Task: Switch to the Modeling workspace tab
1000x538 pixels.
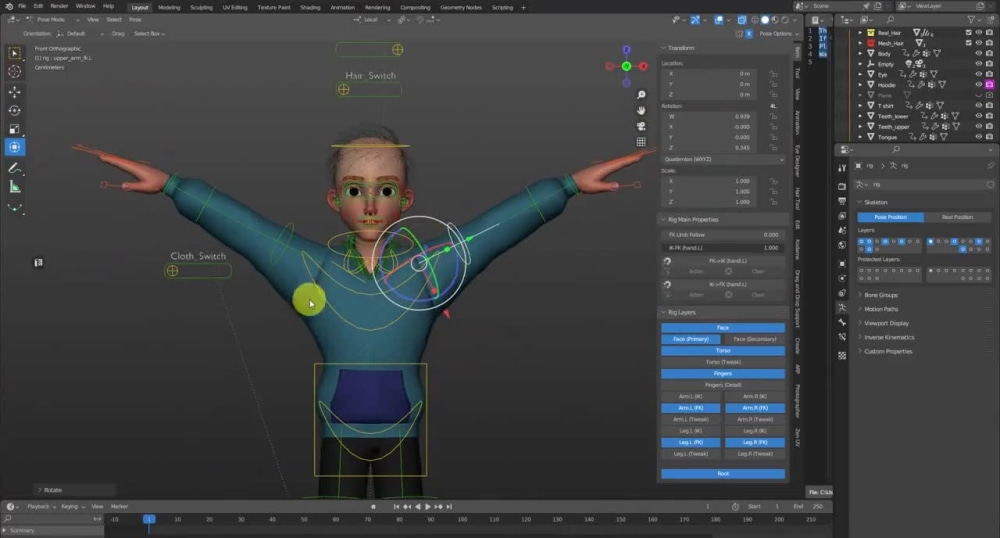Action: [169, 8]
